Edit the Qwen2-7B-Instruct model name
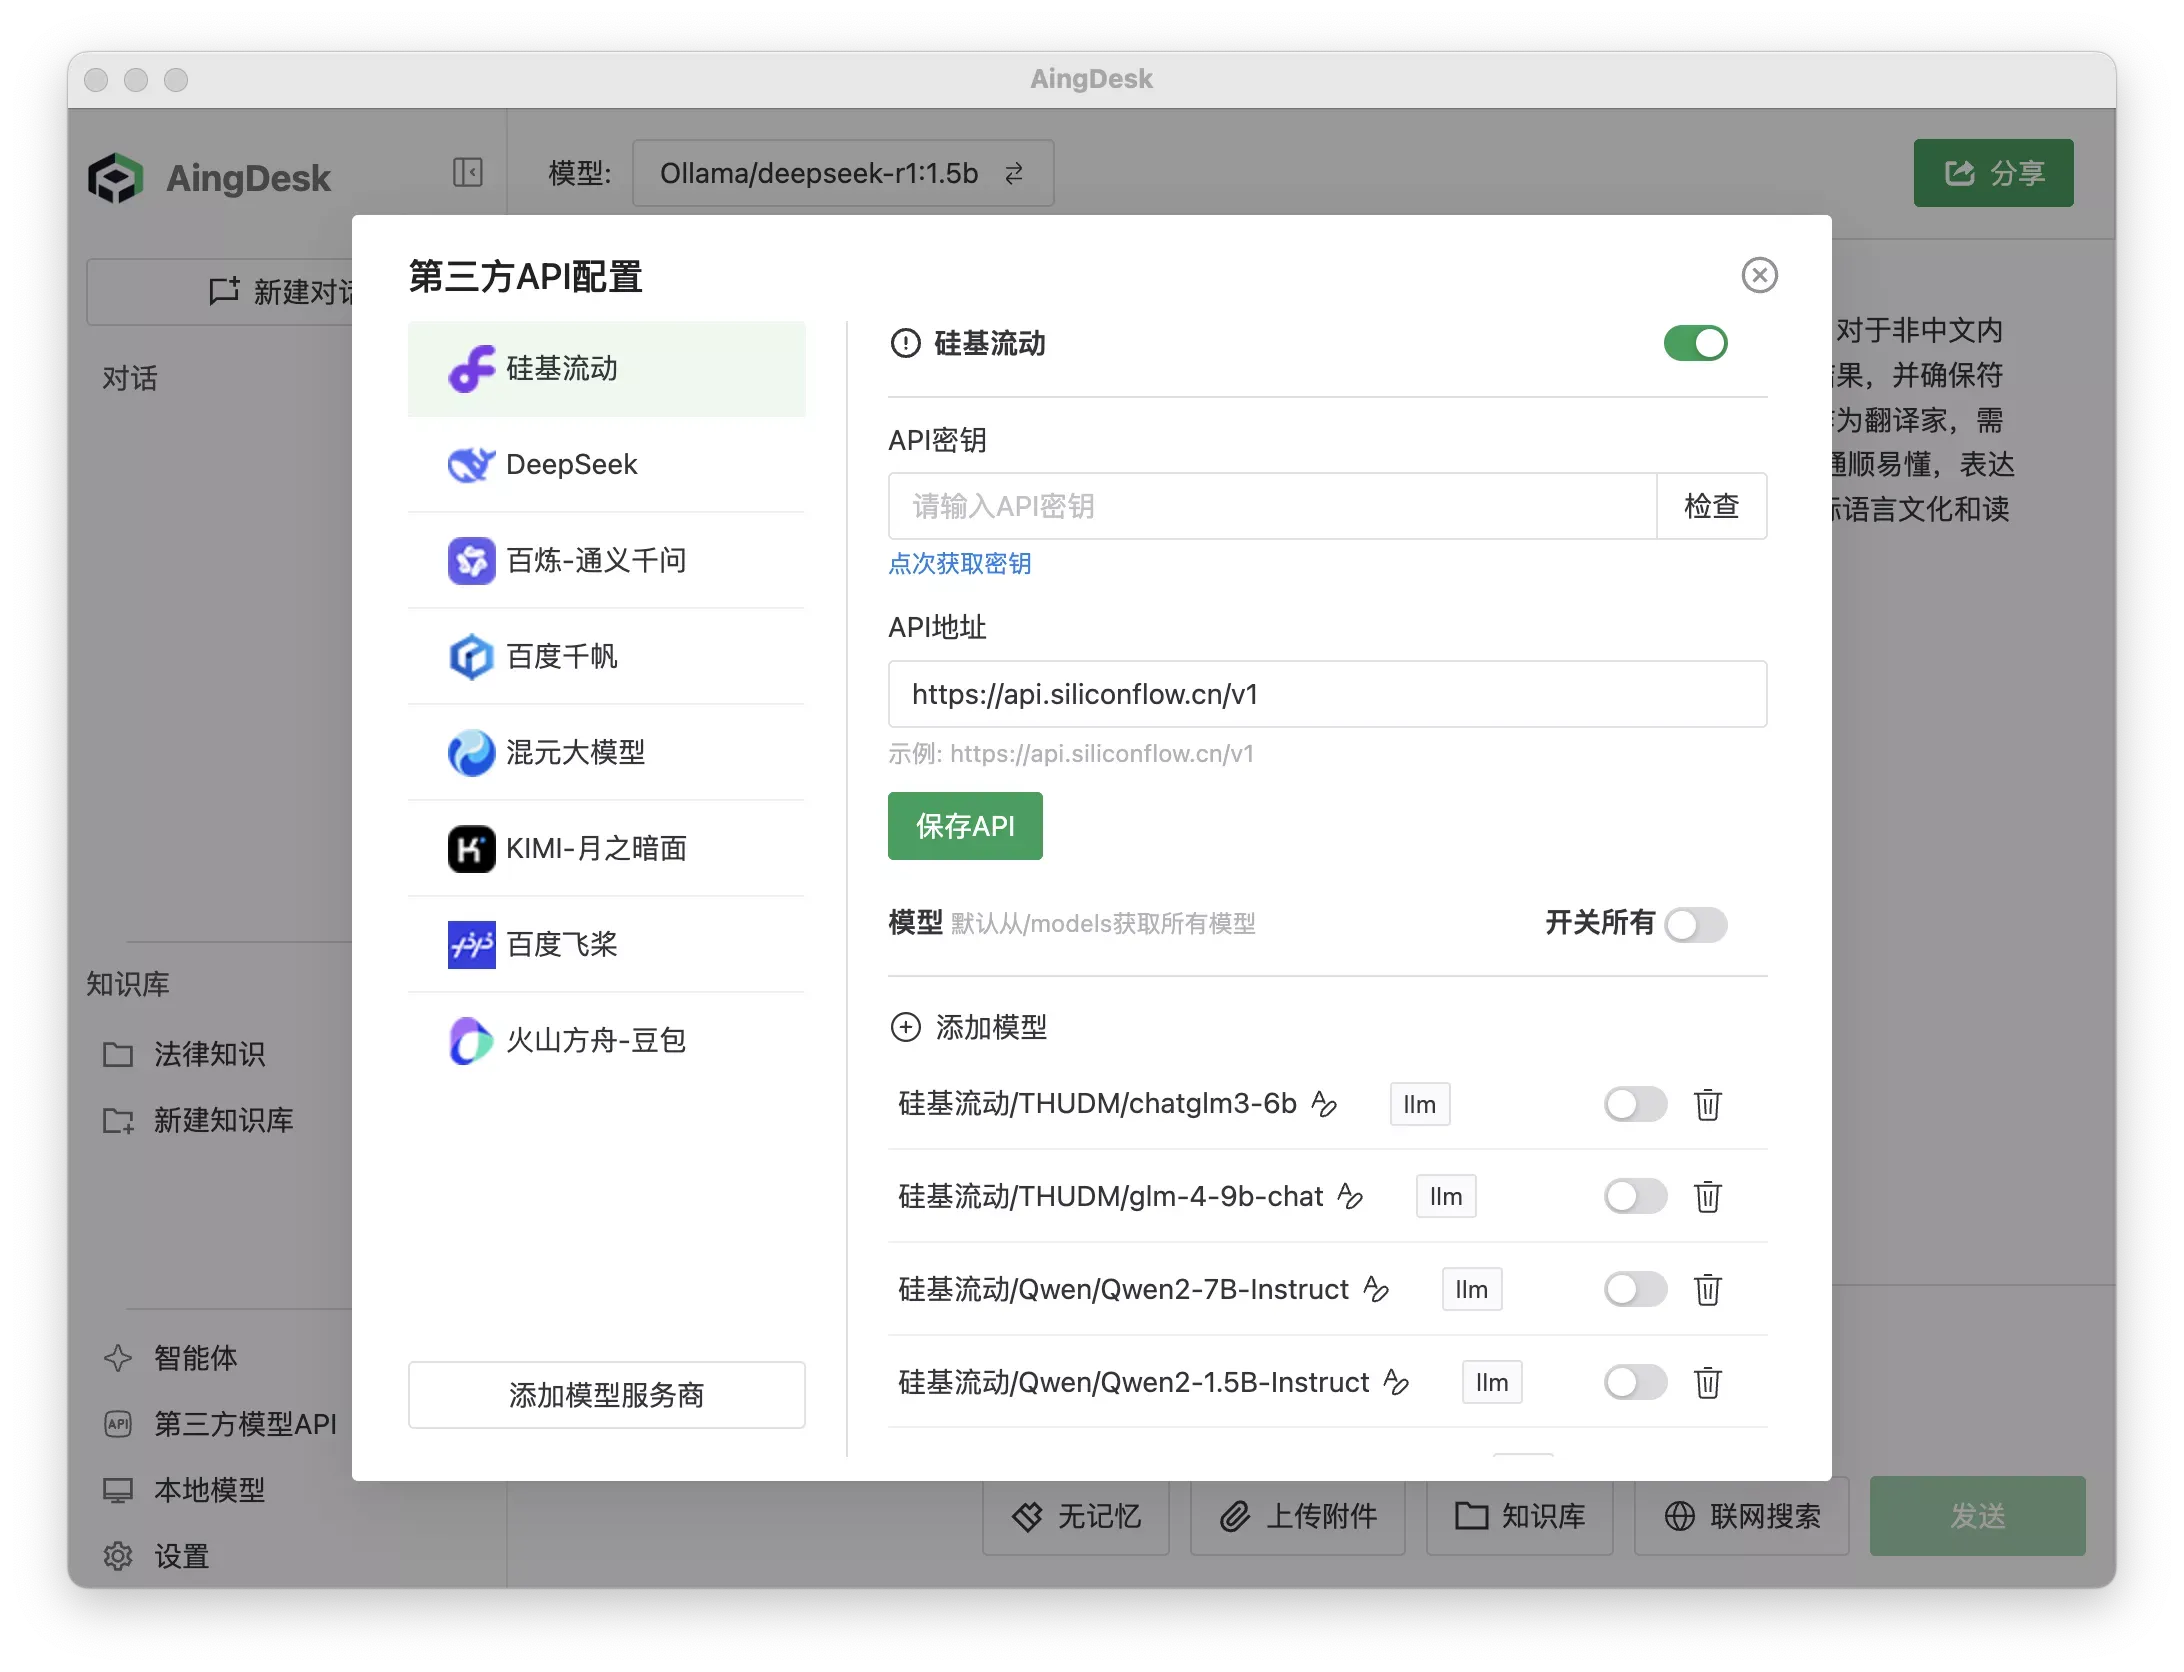Viewport: 2184px width, 1672px height. (x=1376, y=1289)
